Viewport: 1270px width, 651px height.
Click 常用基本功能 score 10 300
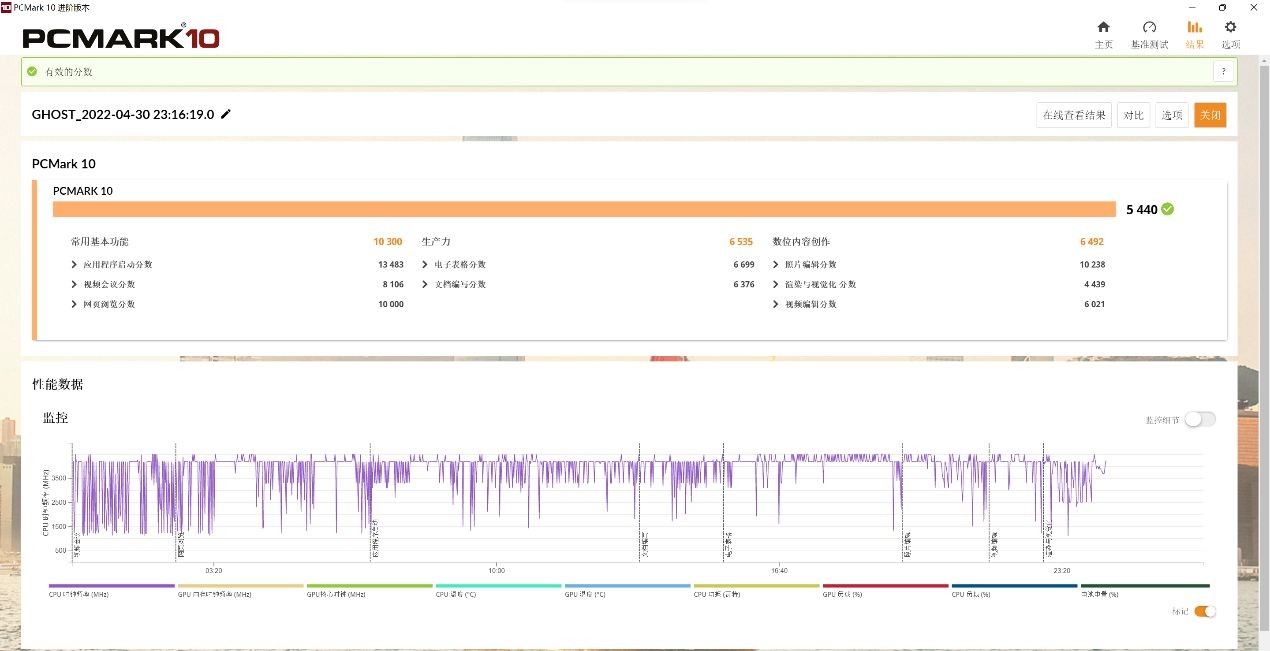(387, 242)
